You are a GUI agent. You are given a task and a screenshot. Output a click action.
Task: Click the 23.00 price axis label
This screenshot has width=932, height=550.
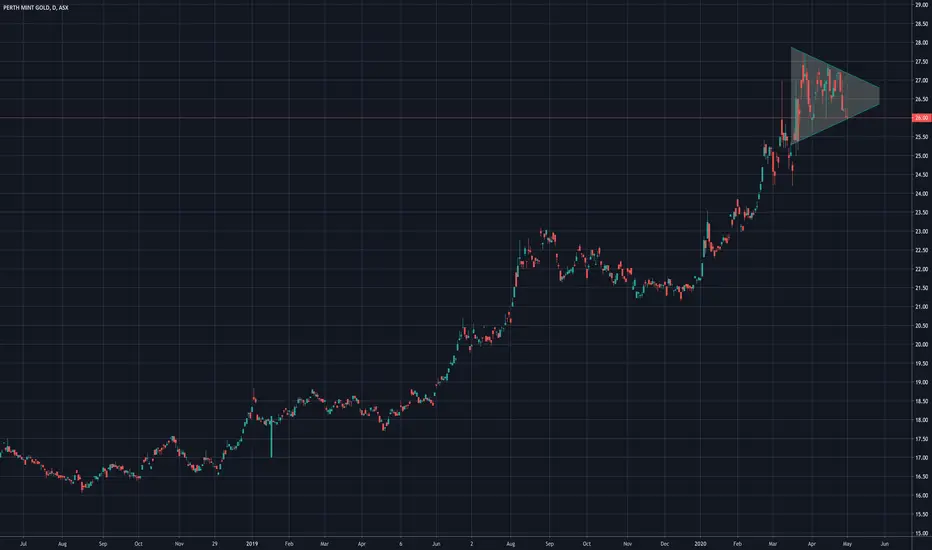pos(921,231)
